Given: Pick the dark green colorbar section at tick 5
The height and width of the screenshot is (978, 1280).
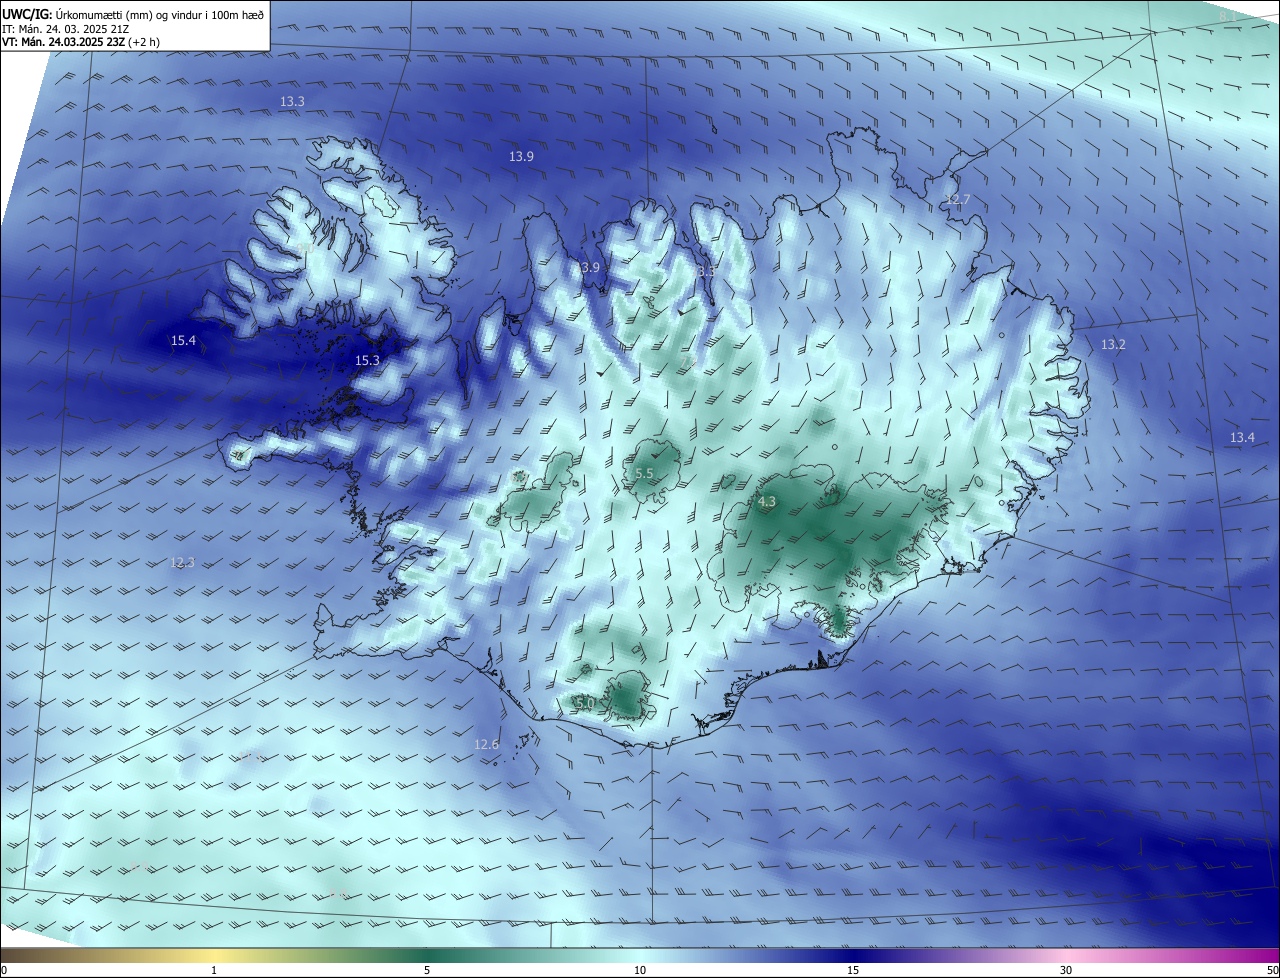Looking at the screenshot, I should tap(427, 955).
